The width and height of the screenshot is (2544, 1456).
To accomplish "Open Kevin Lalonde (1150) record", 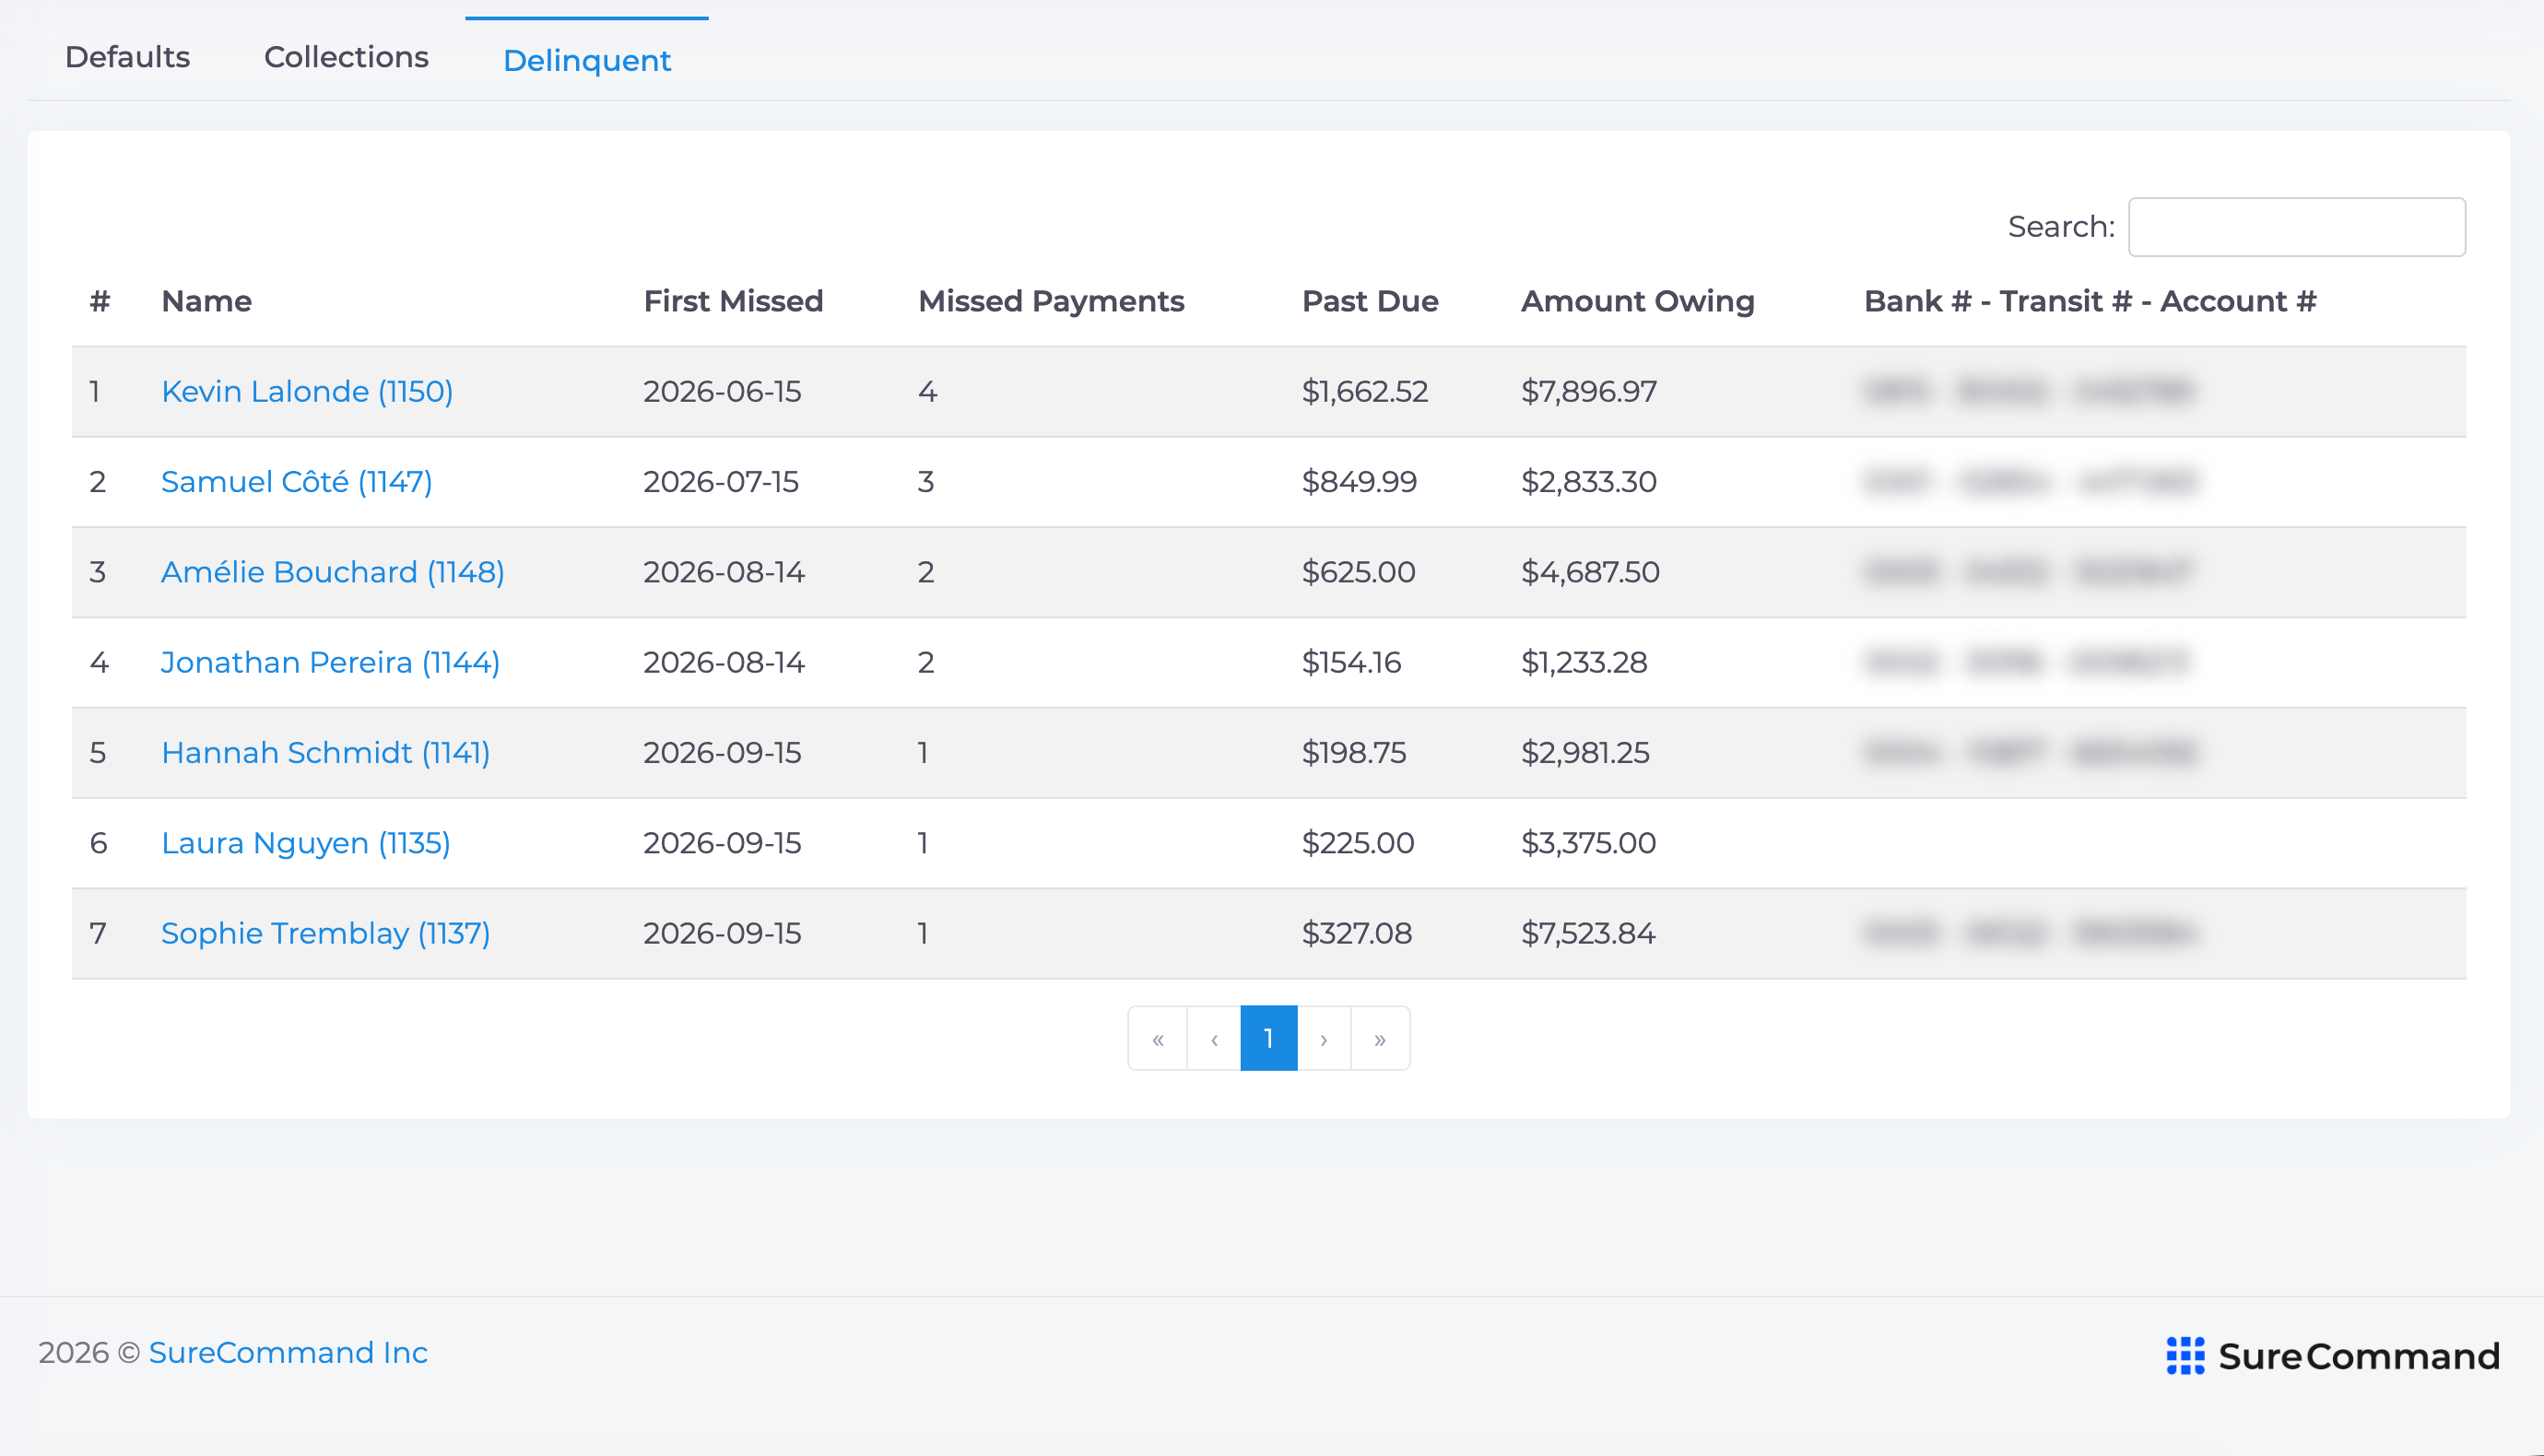I will point(307,391).
